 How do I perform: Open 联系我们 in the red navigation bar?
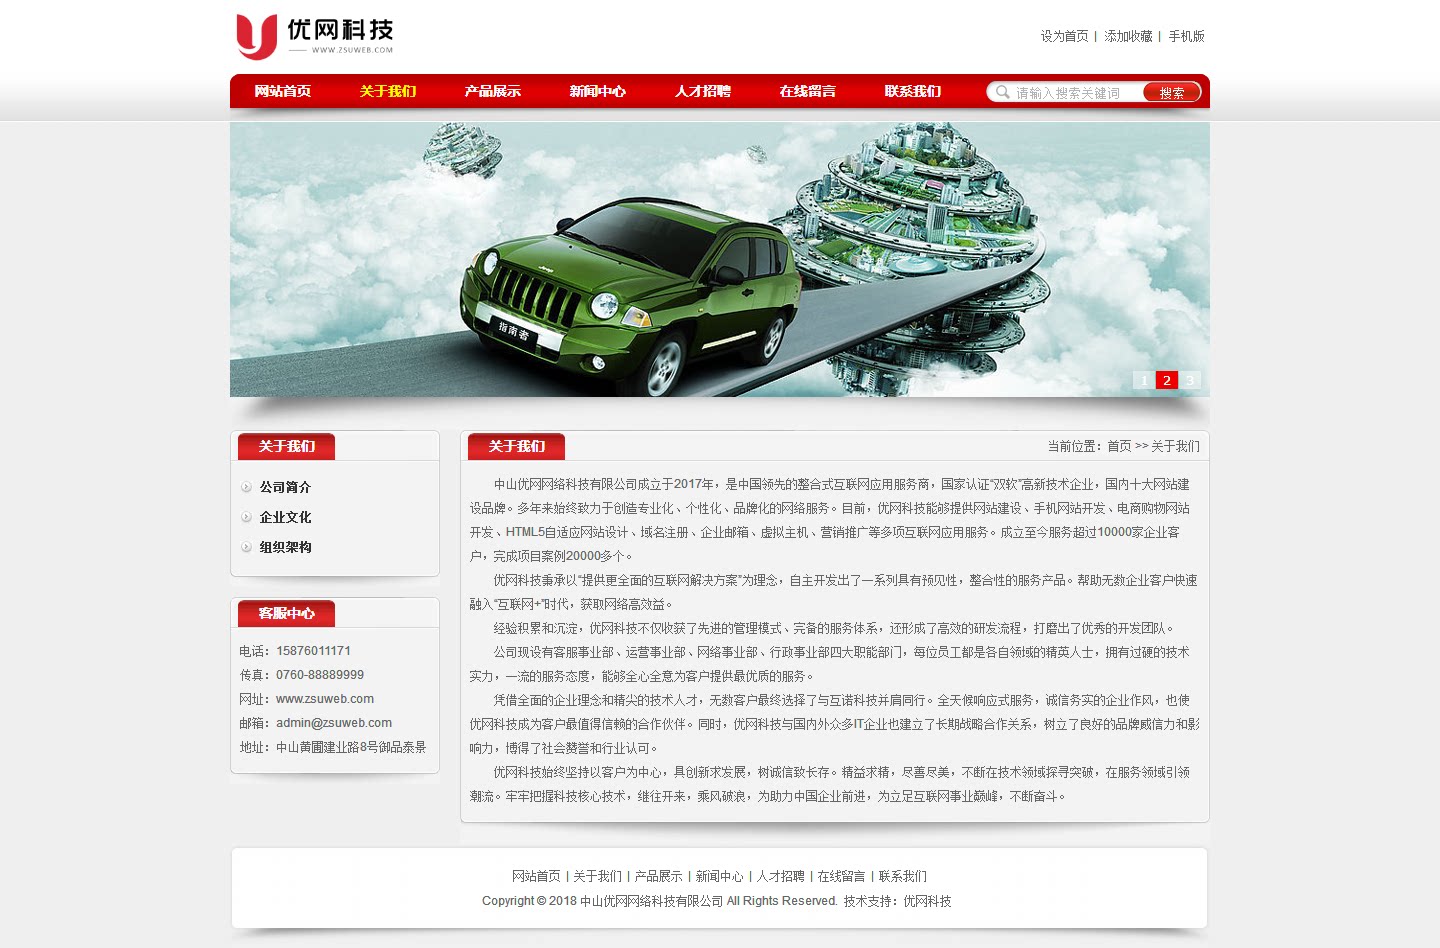[x=913, y=91]
